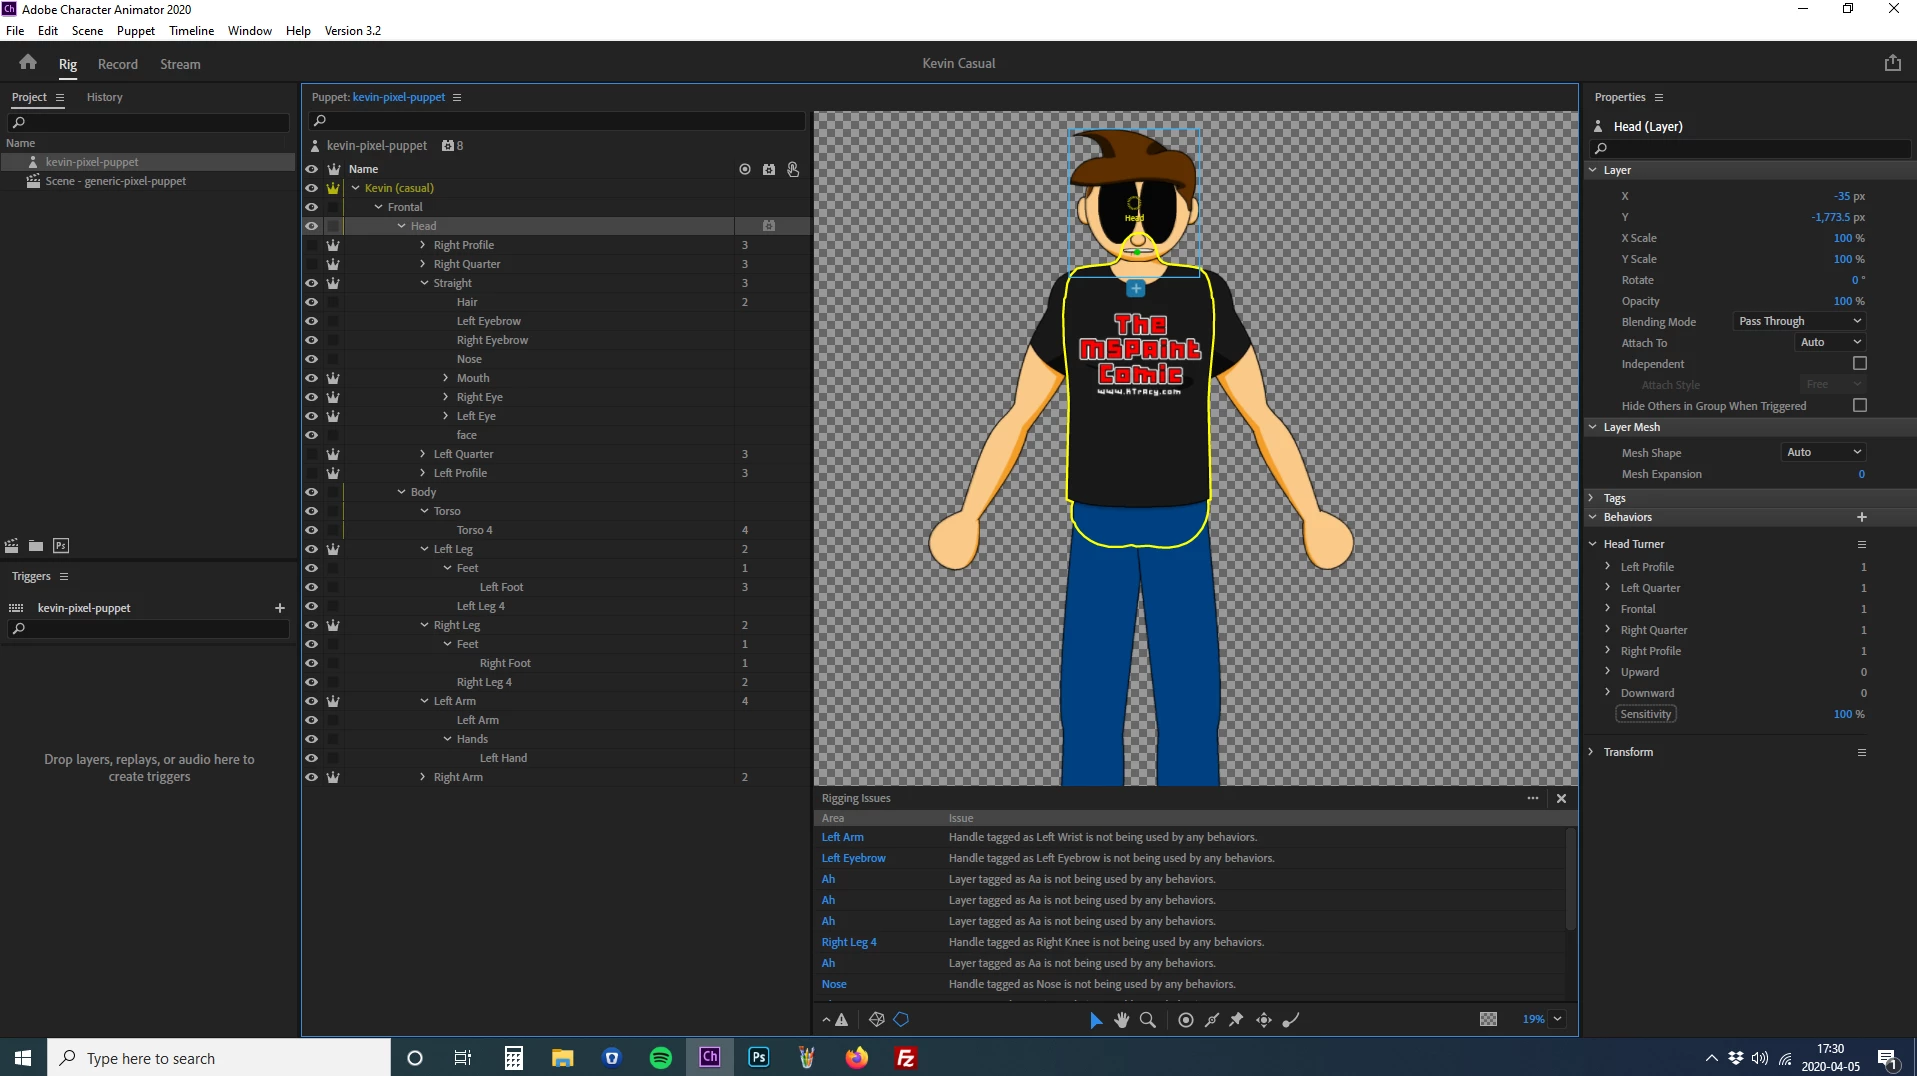Expand the Mouth layer group
This screenshot has width=1917, height=1076.
pyautogui.click(x=446, y=378)
